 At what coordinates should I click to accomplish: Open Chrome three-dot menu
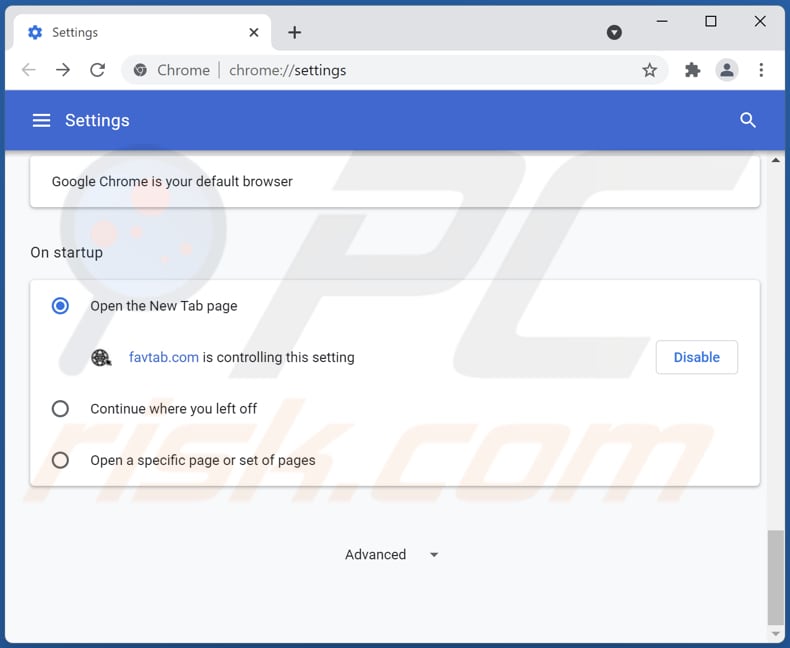pyautogui.click(x=761, y=70)
